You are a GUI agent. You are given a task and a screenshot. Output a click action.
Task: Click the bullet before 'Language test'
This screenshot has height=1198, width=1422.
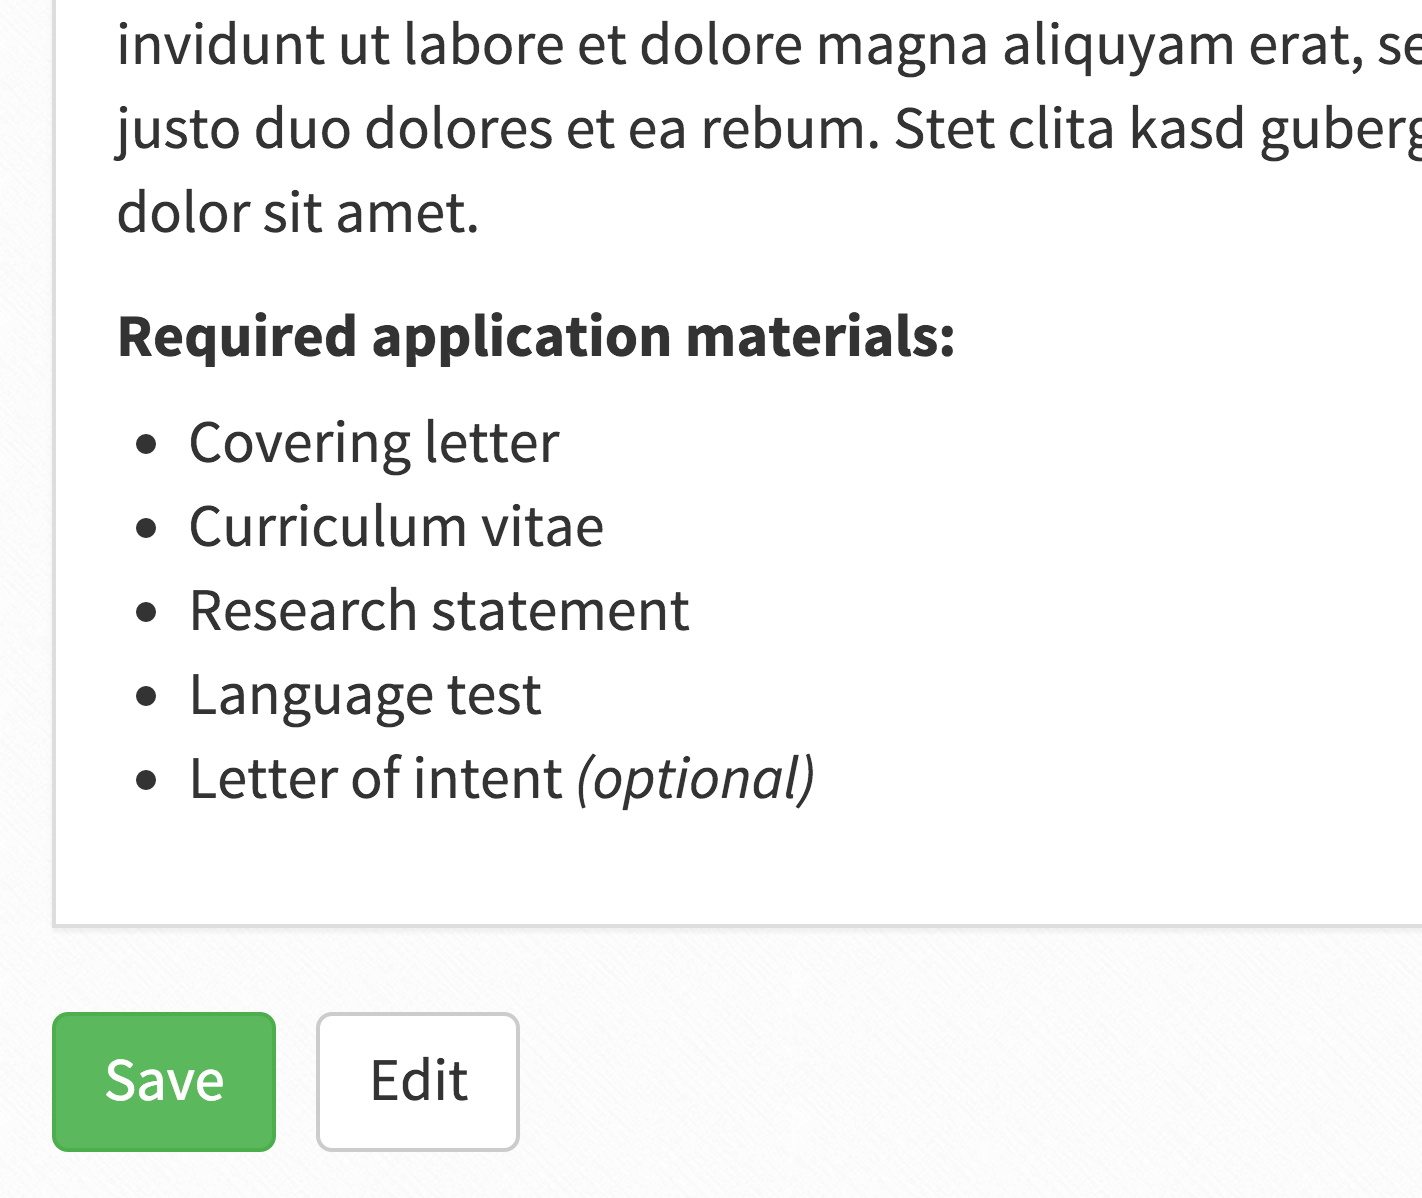pos(147,696)
